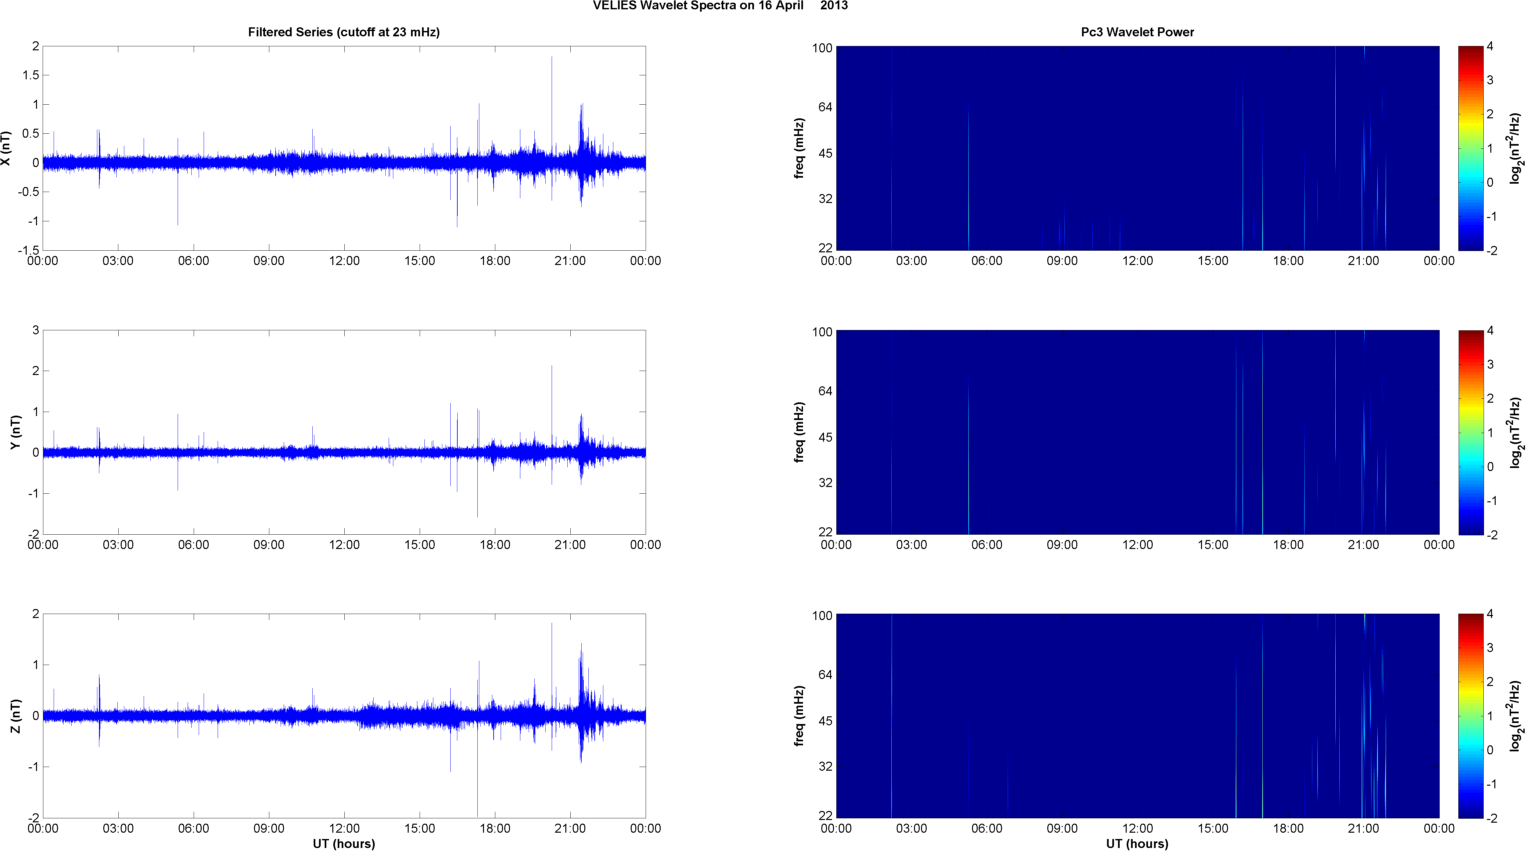Click 'log2(nT²/Hz)' label beside top colorbar
This screenshot has width=1526, height=851.
pos(1516,148)
